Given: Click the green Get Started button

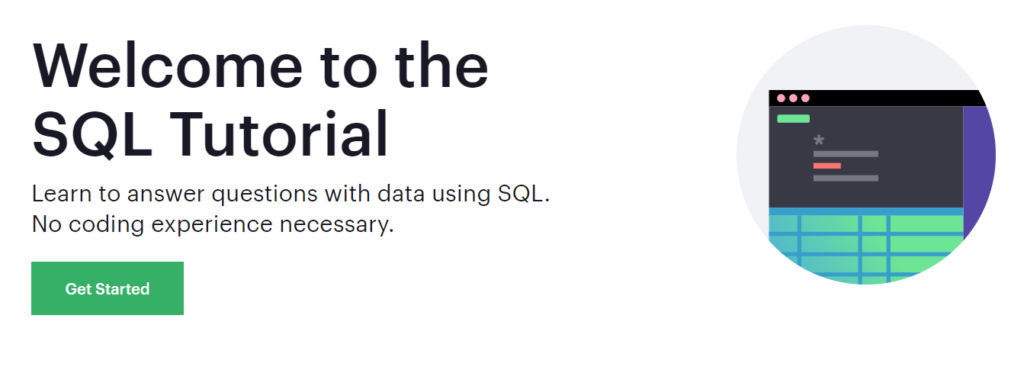Looking at the screenshot, I should pyautogui.click(x=107, y=288).
